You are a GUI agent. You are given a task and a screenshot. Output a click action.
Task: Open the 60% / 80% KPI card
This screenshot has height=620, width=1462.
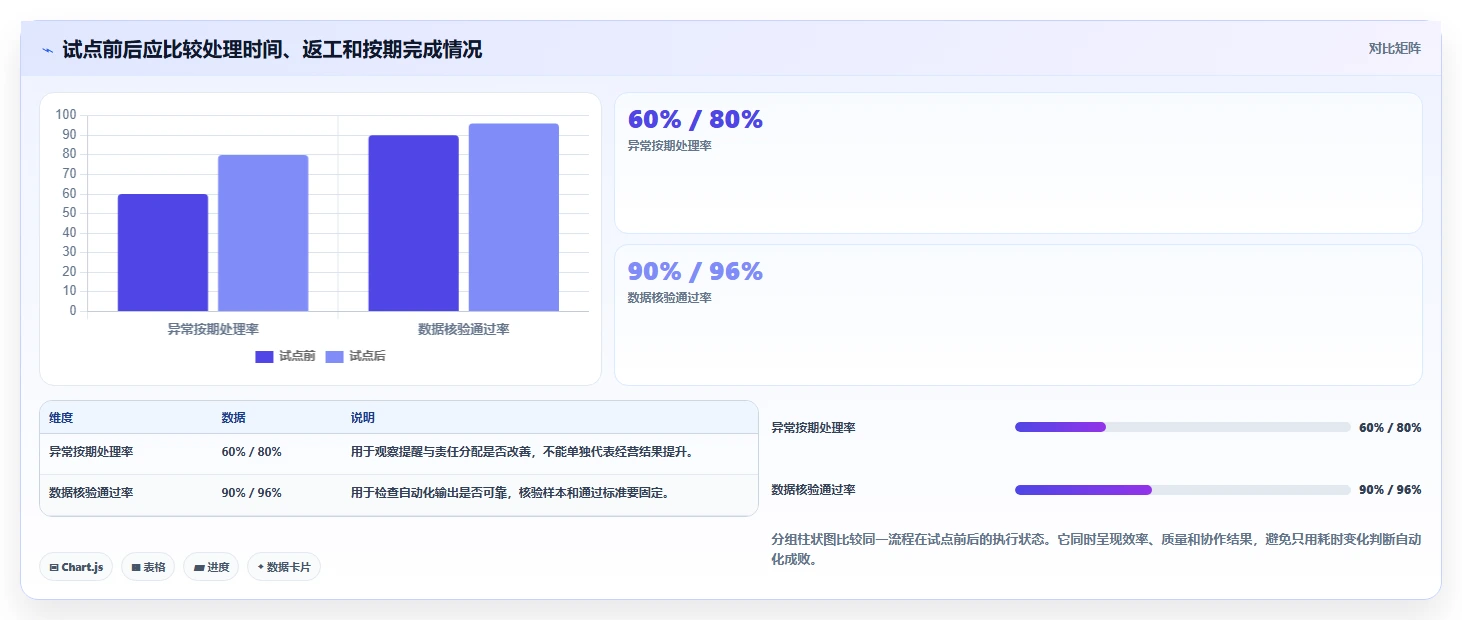click(x=1018, y=163)
